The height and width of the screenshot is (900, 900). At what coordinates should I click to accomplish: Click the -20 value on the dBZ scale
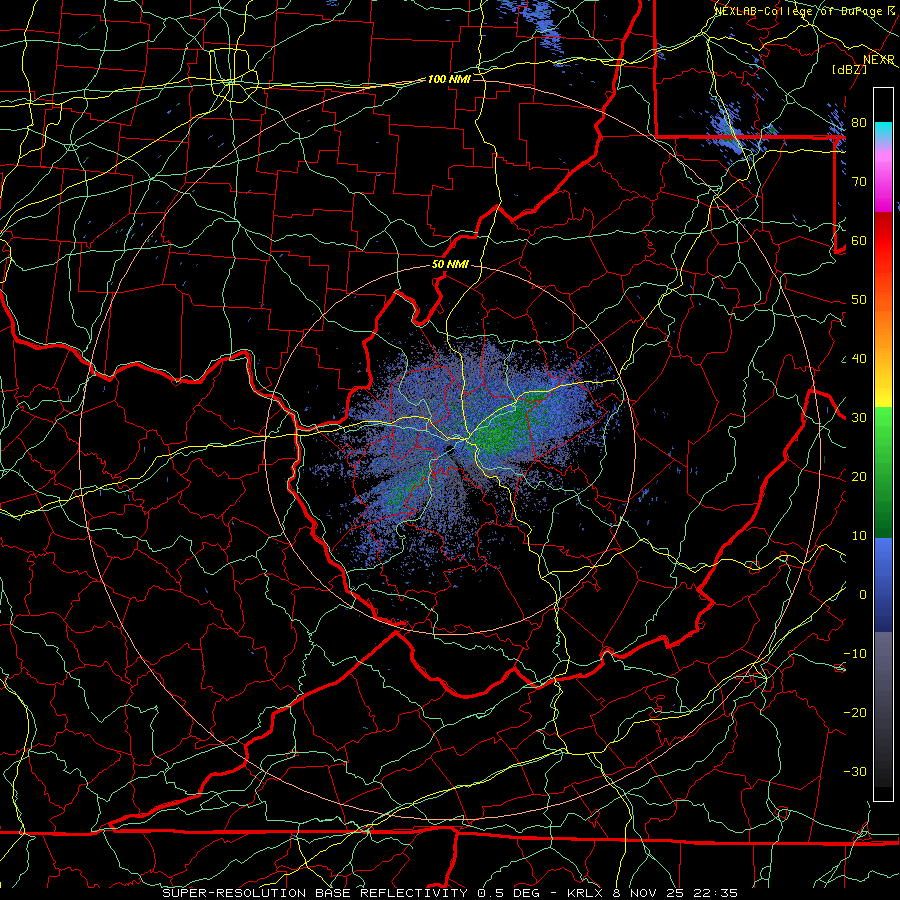point(855,713)
